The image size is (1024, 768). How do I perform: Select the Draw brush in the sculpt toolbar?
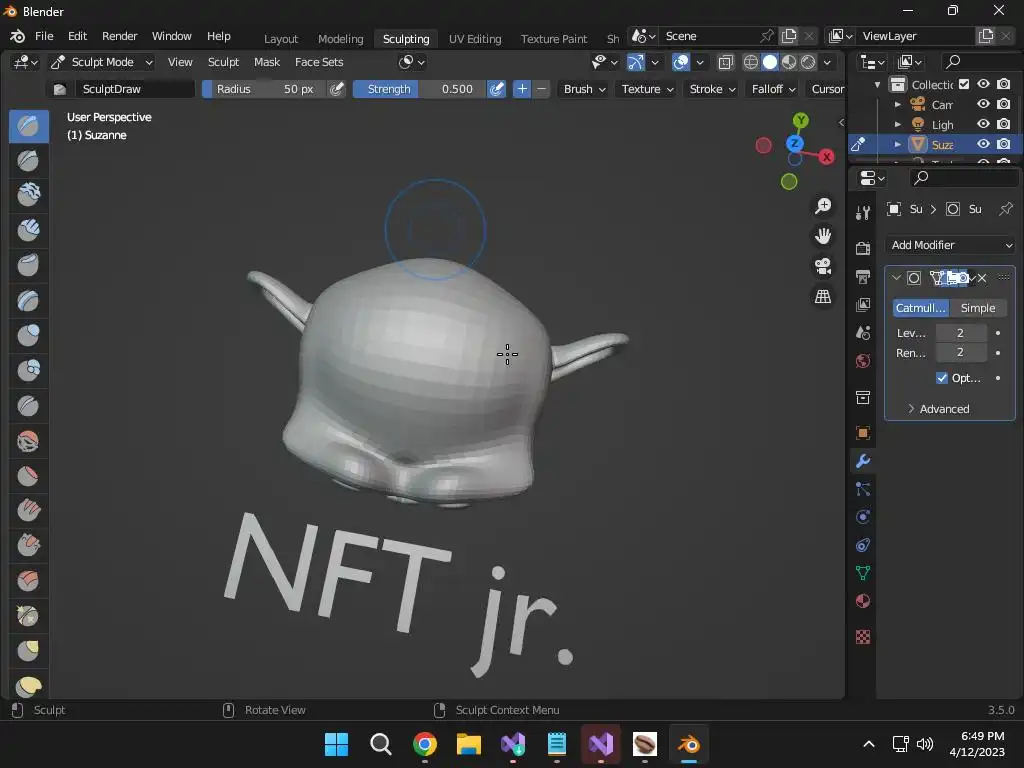pos(28,126)
